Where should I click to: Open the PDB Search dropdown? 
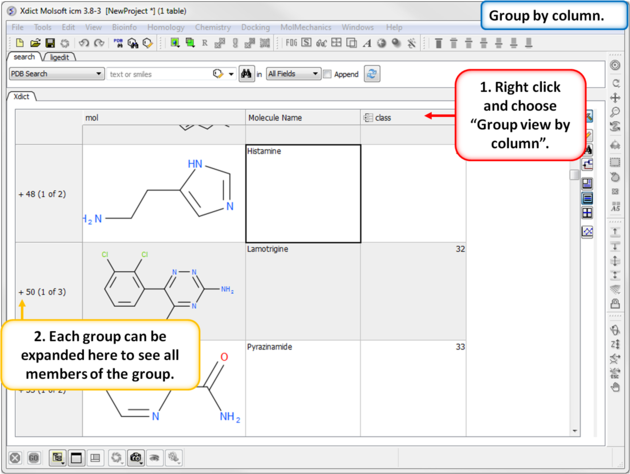coord(56,74)
